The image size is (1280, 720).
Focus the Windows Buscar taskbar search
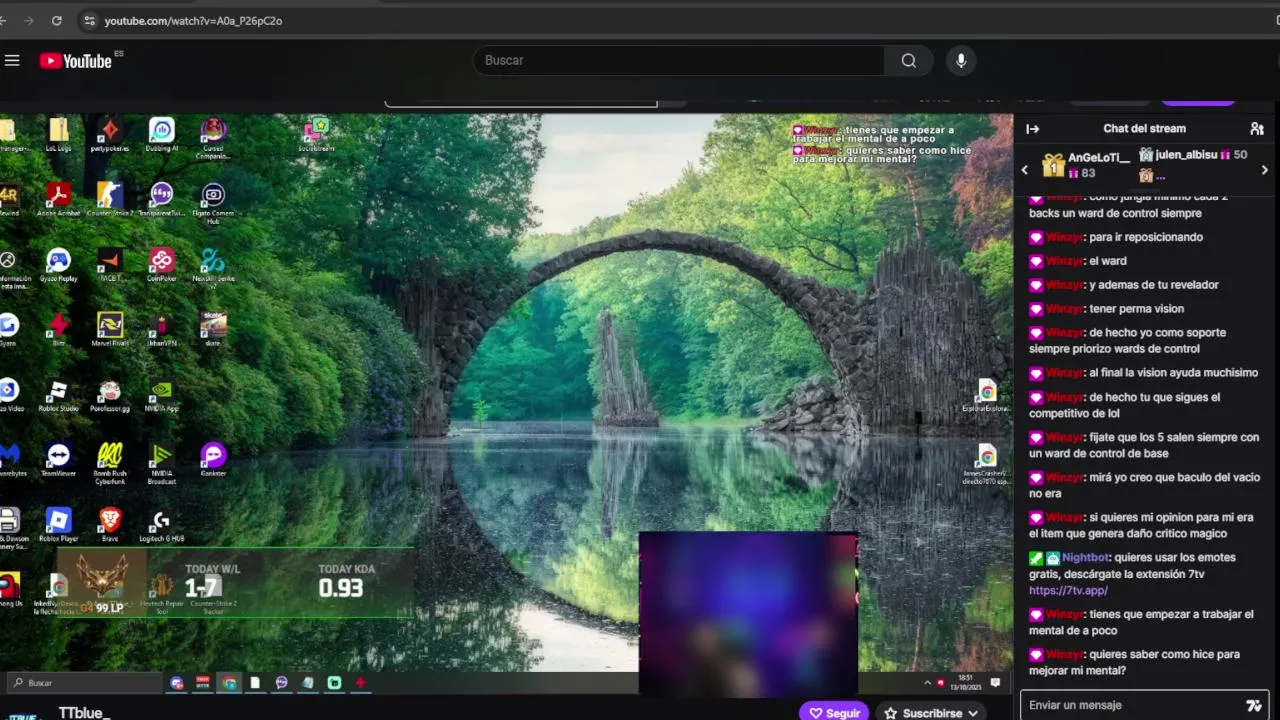[x=84, y=683]
